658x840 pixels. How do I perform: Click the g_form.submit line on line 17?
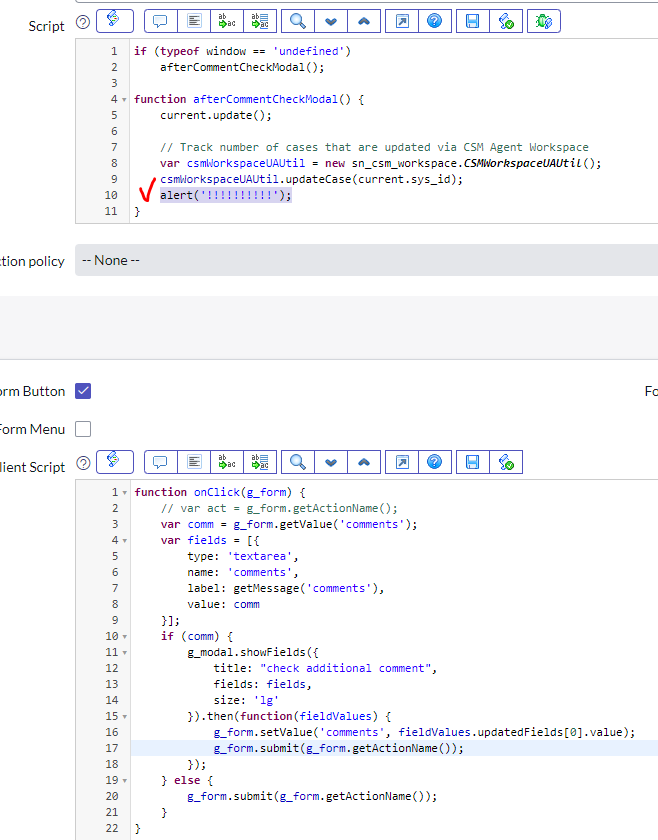coord(339,748)
